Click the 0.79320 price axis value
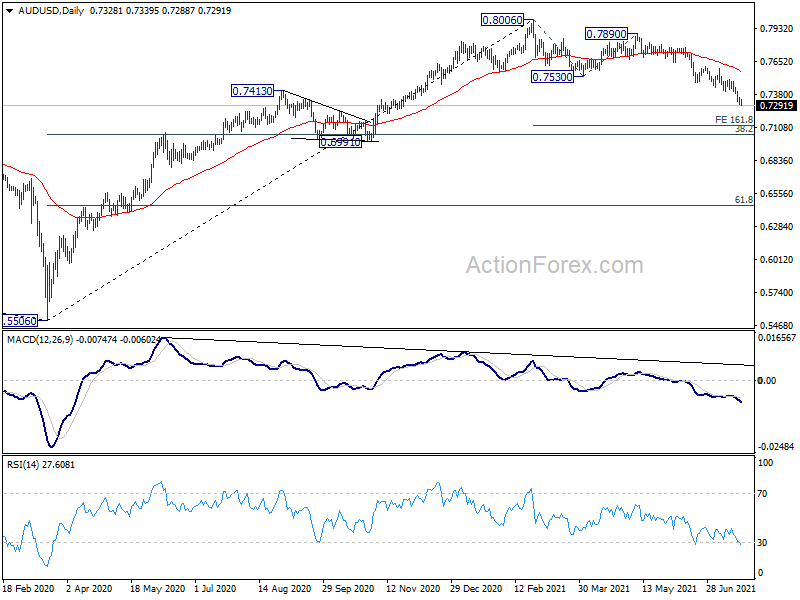 (777, 29)
